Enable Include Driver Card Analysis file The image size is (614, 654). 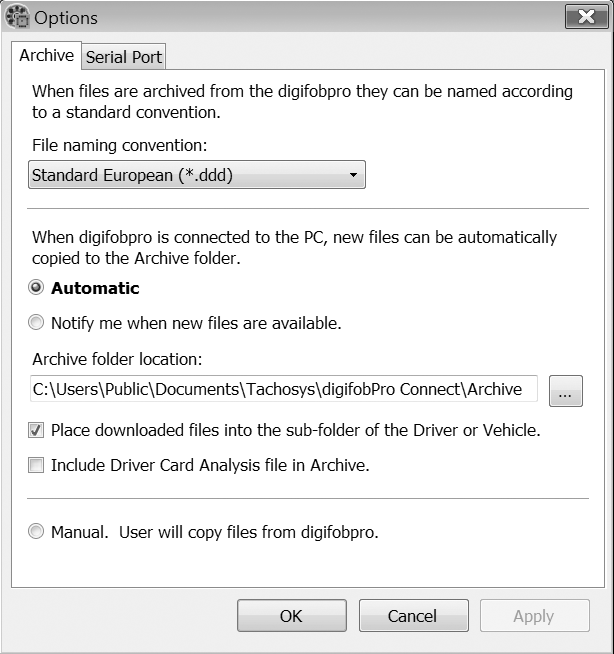pyautogui.click(x=36, y=465)
